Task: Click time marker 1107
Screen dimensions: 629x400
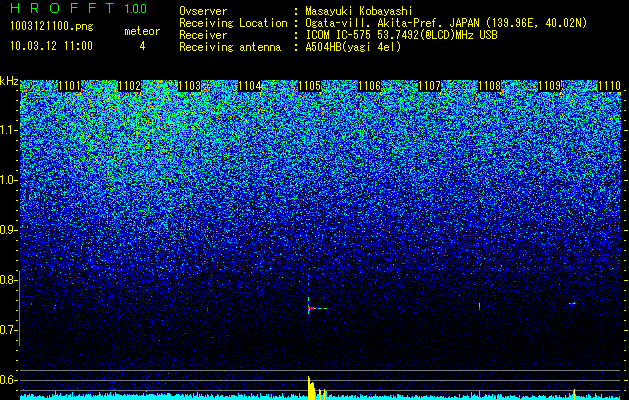Action: tap(430, 86)
